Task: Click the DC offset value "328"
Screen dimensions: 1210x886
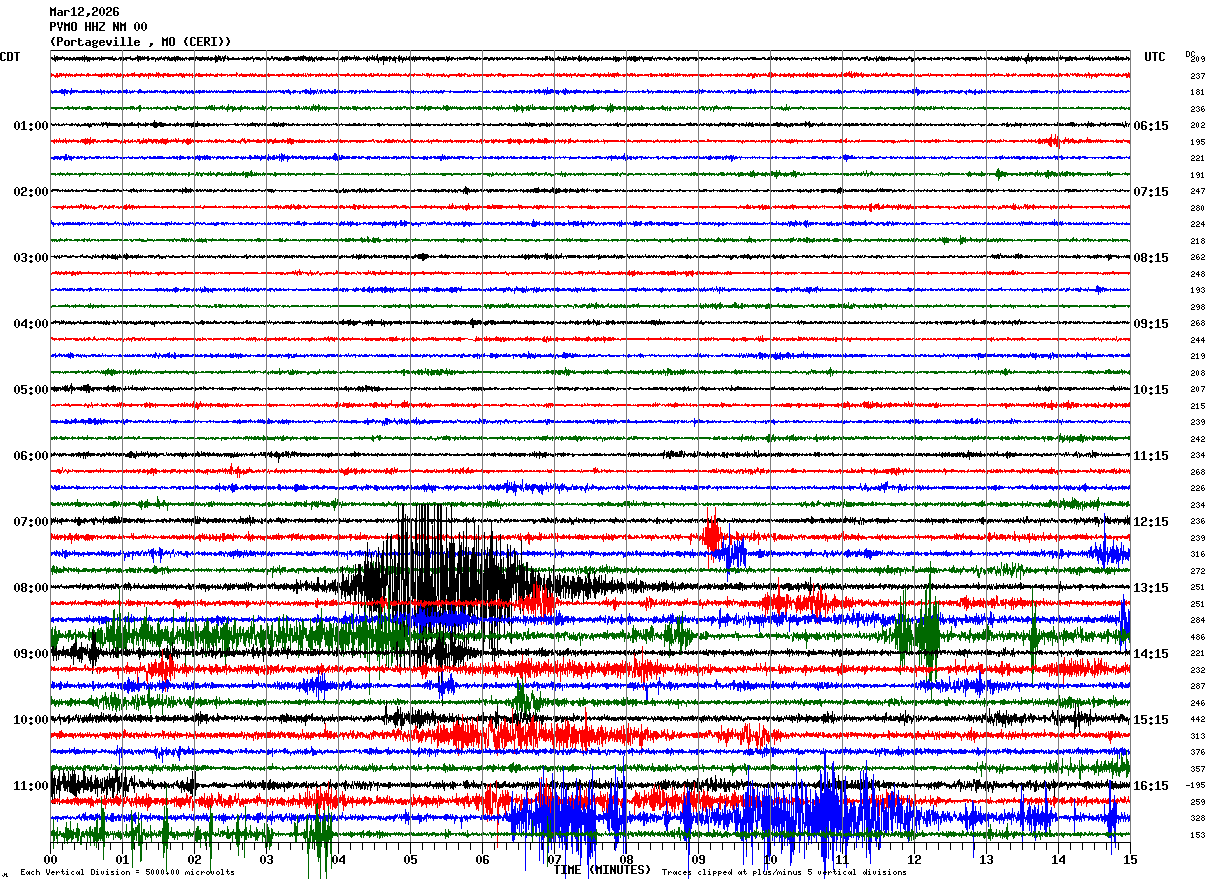Action: 1197,819
